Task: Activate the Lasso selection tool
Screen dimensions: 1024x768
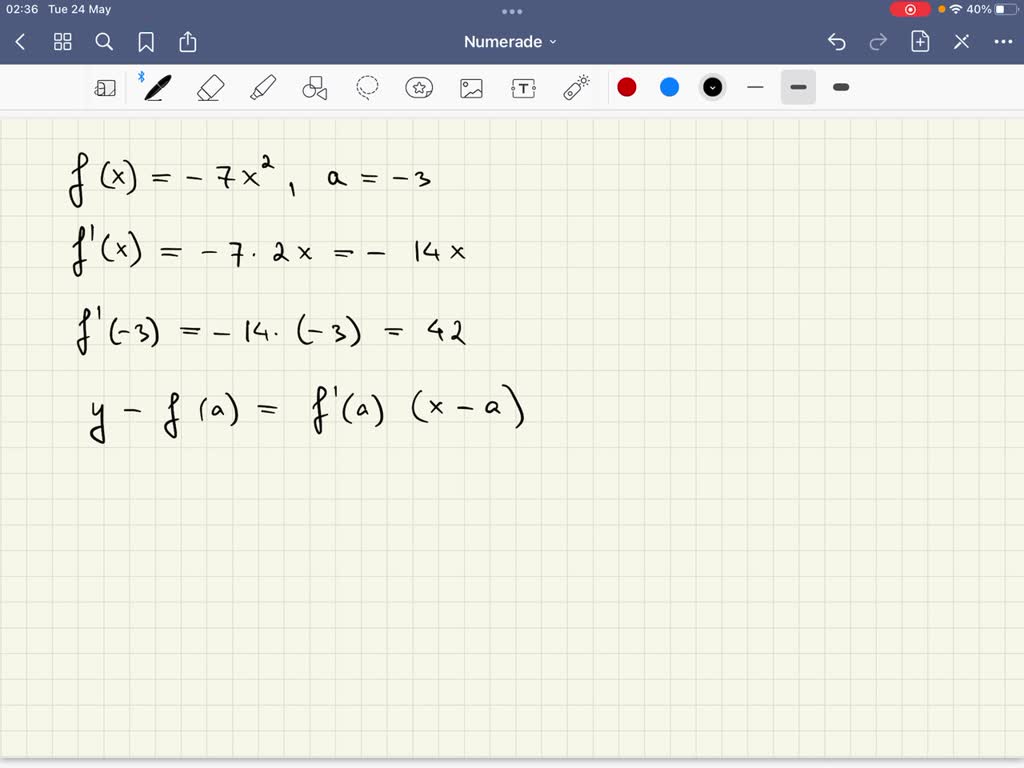Action: [x=367, y=87]
